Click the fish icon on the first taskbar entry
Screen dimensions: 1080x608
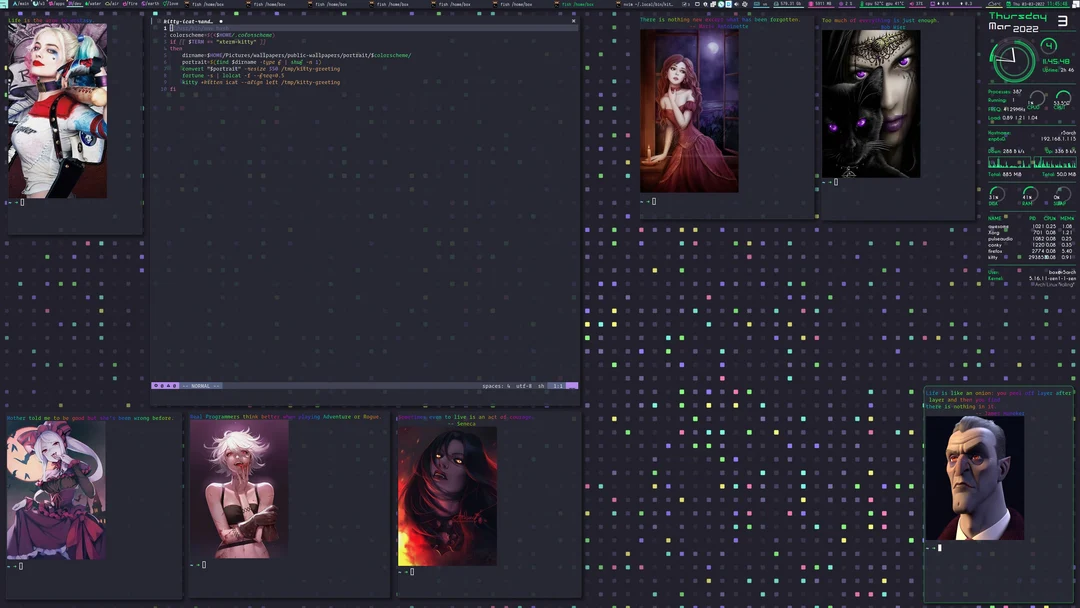(x=186, y=4)
